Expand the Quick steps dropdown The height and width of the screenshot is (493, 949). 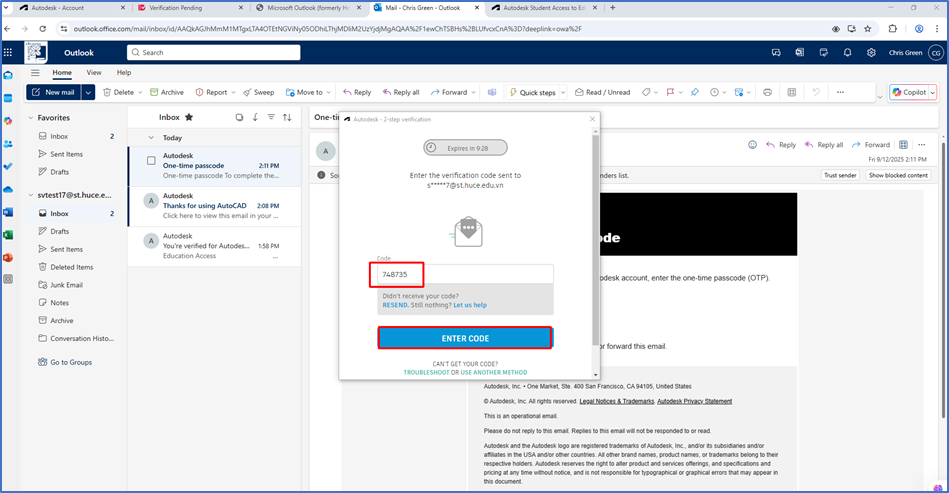[x=564, y=92]
